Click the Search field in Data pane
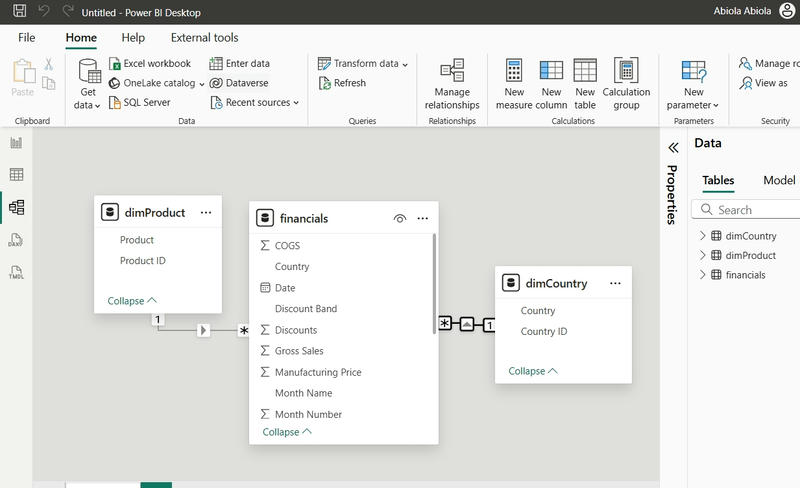800x488 pixels. (750, 210)
